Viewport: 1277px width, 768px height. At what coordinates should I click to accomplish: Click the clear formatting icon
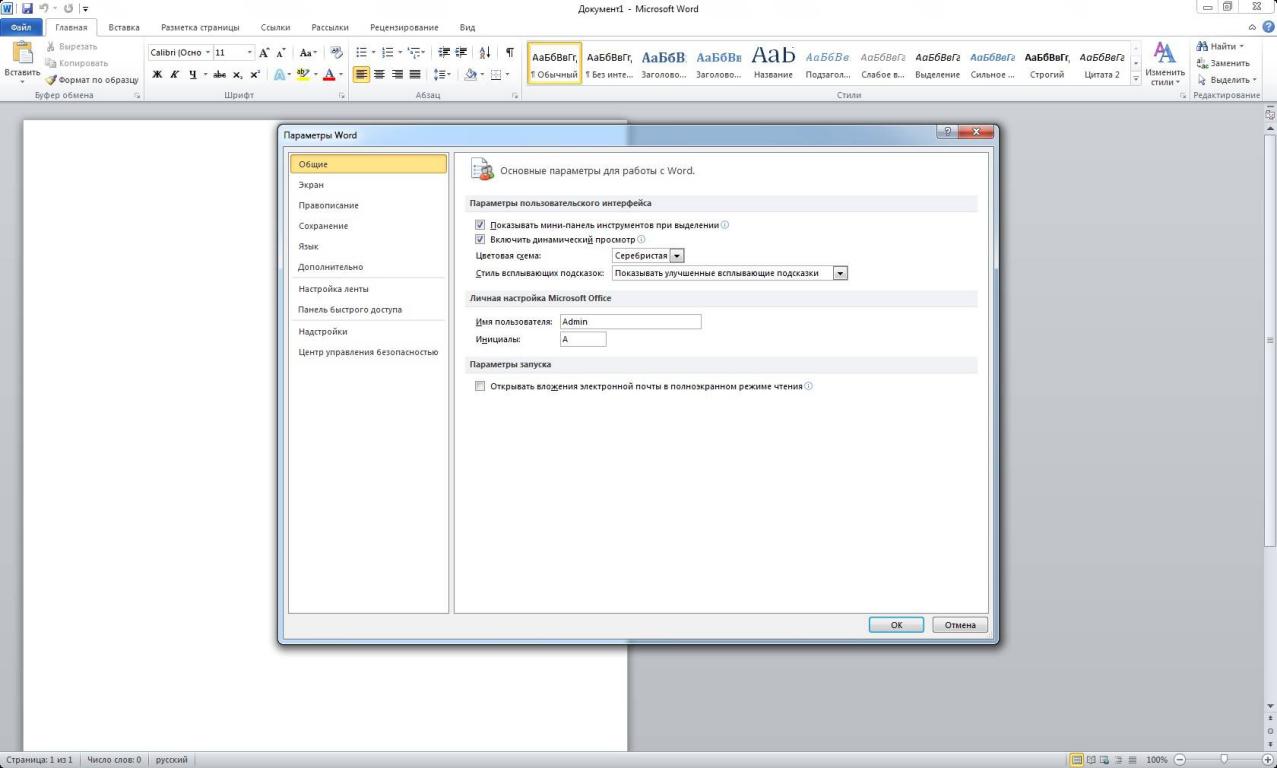pyautogui.click(x=336, y=52)
